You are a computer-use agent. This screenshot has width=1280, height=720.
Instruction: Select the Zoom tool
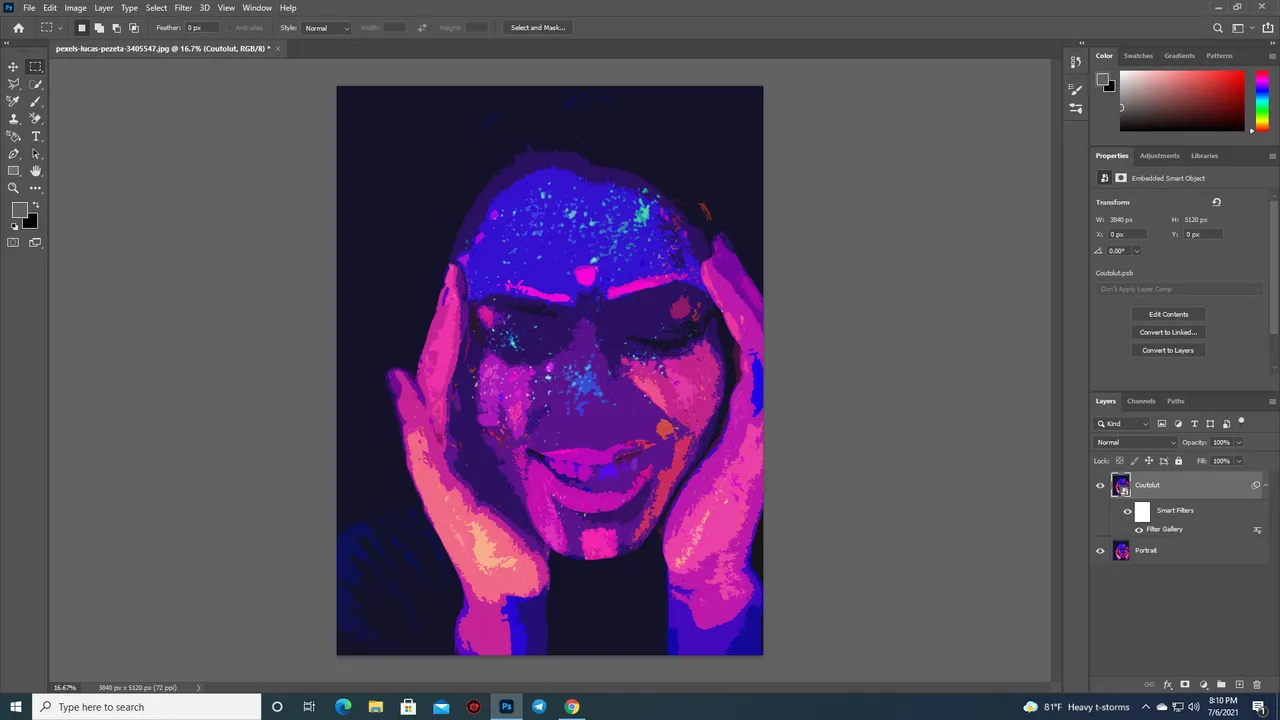coord(13,188)
